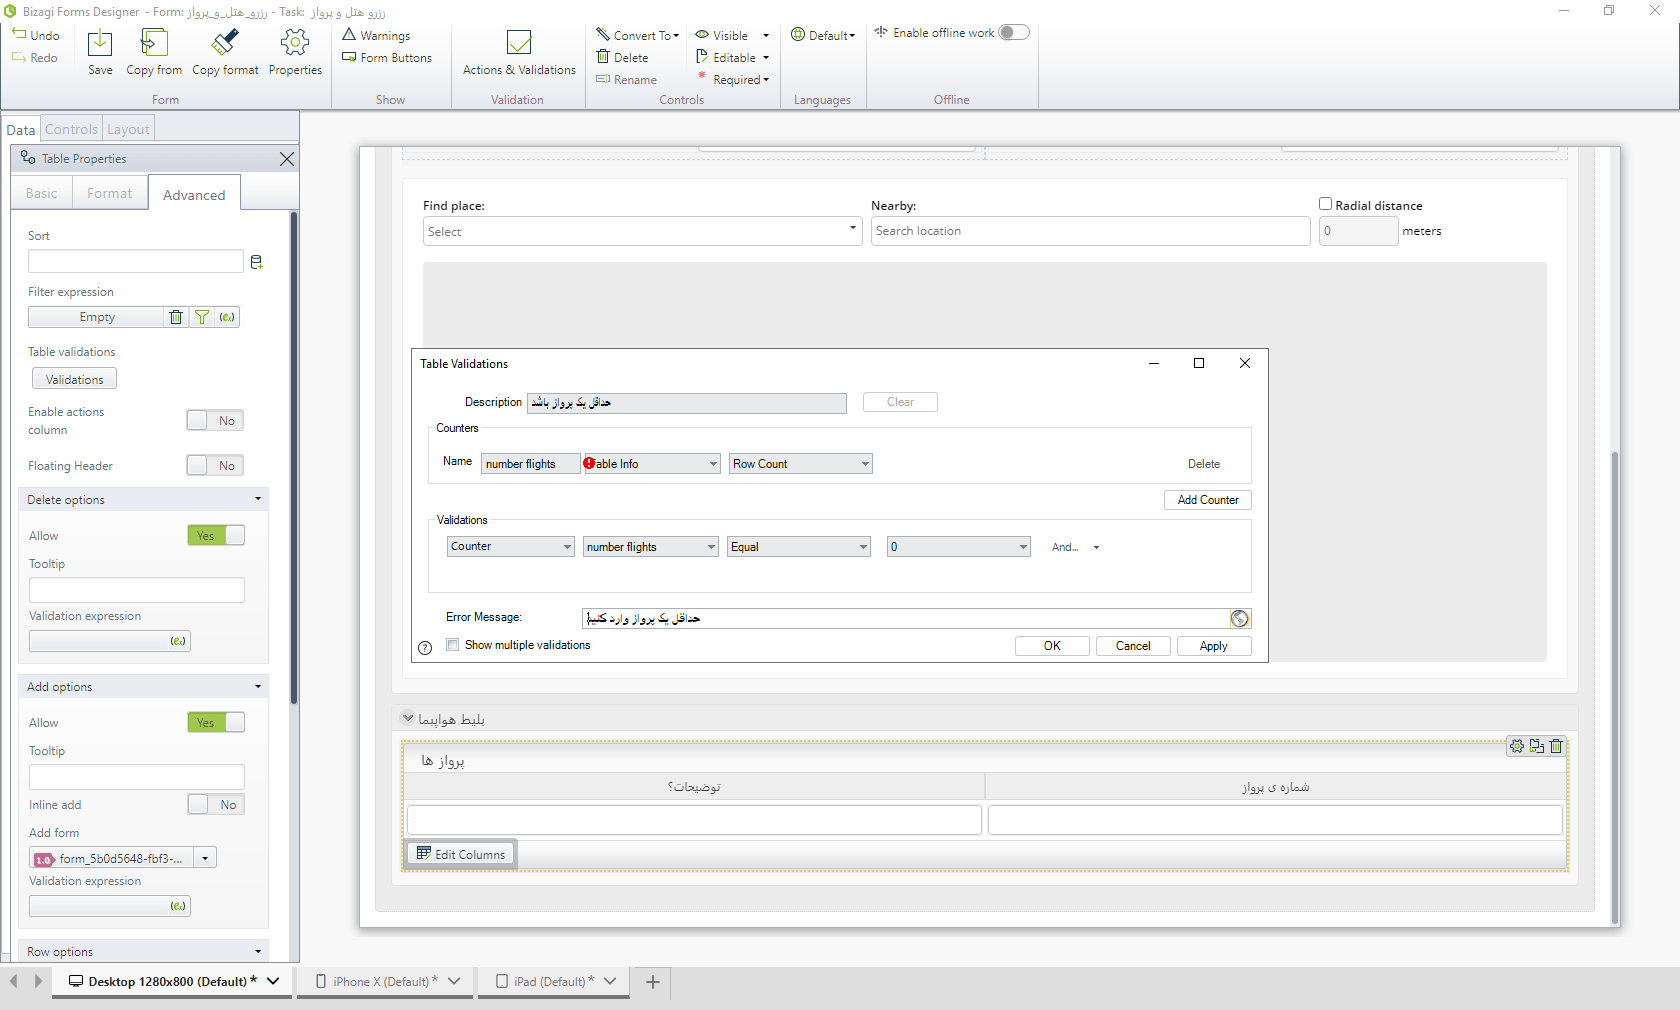The width and height of the screenshot is (1680, 1010).
Task: Click Rename in Controls group
Action: [626, 79]
